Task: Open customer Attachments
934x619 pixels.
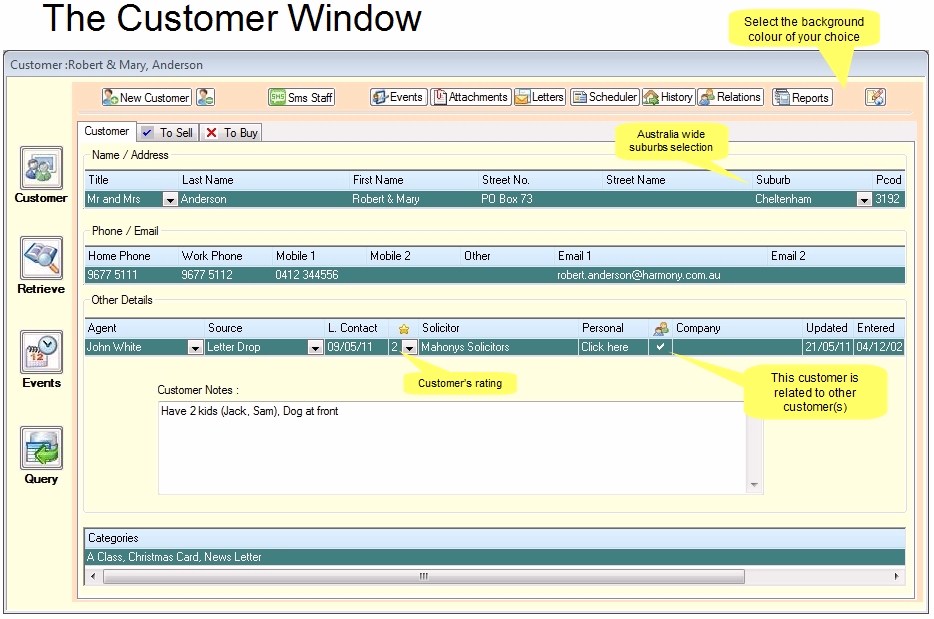Action: [x=470, y=97]
